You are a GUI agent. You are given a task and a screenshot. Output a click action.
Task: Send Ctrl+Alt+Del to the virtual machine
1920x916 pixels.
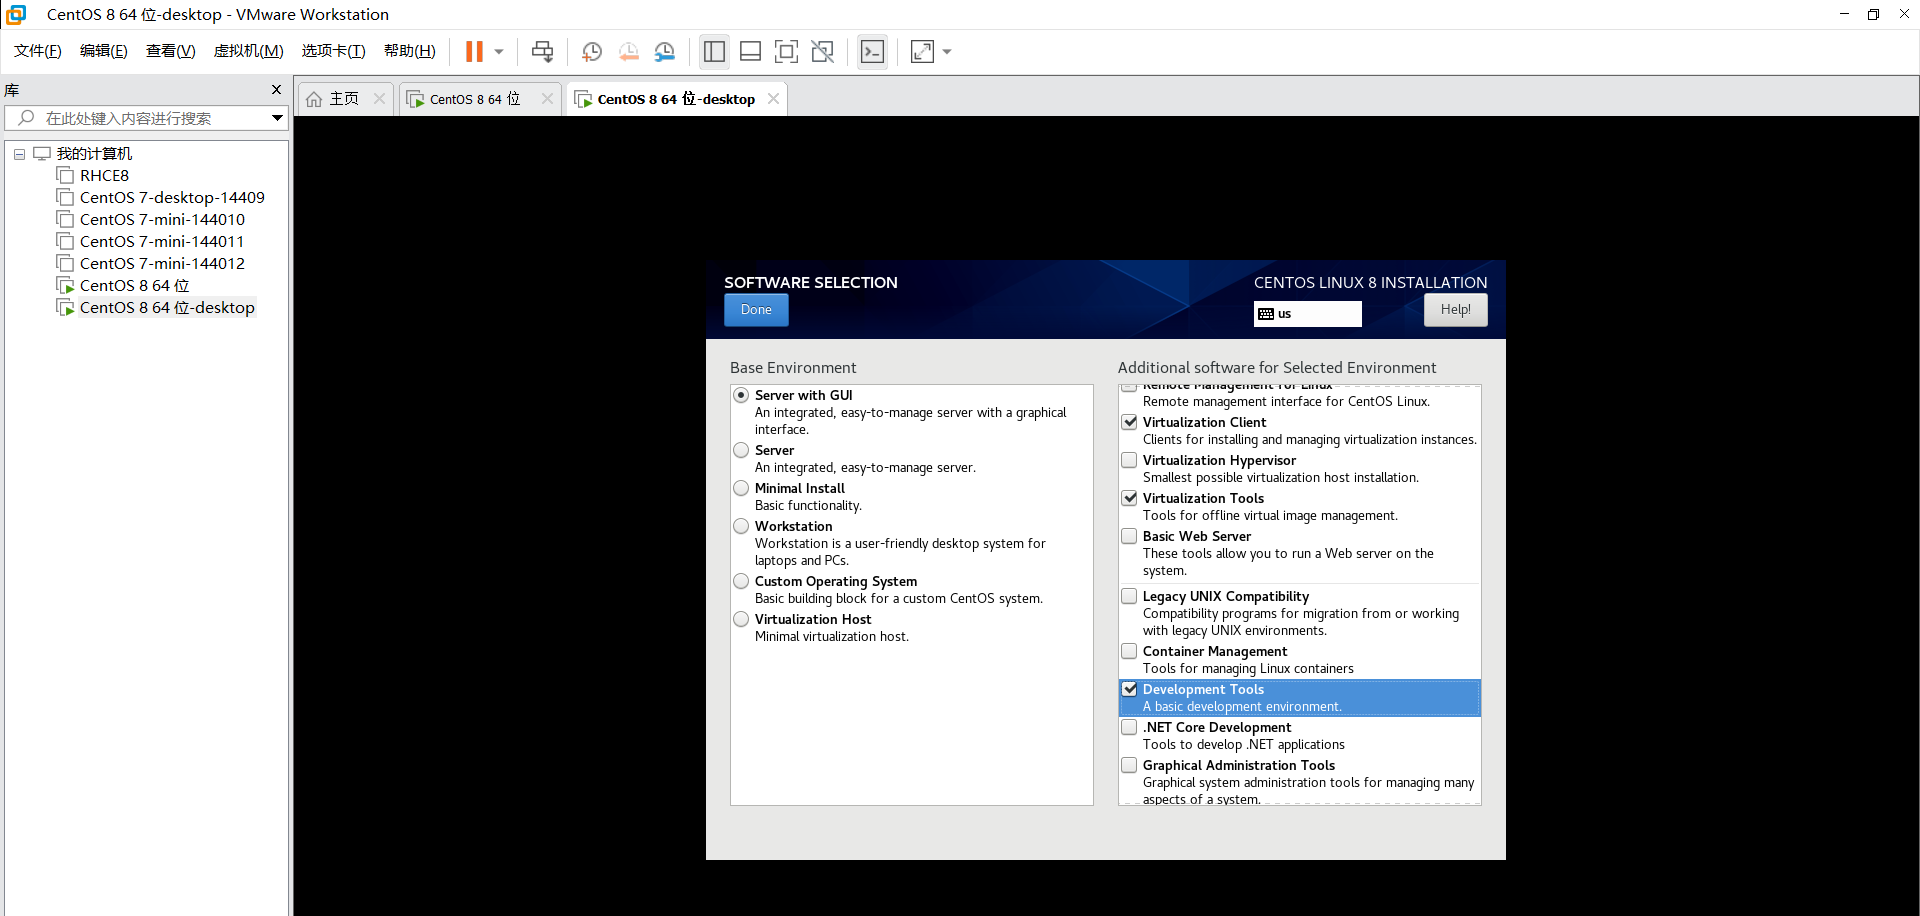click(x=542, y=52)
